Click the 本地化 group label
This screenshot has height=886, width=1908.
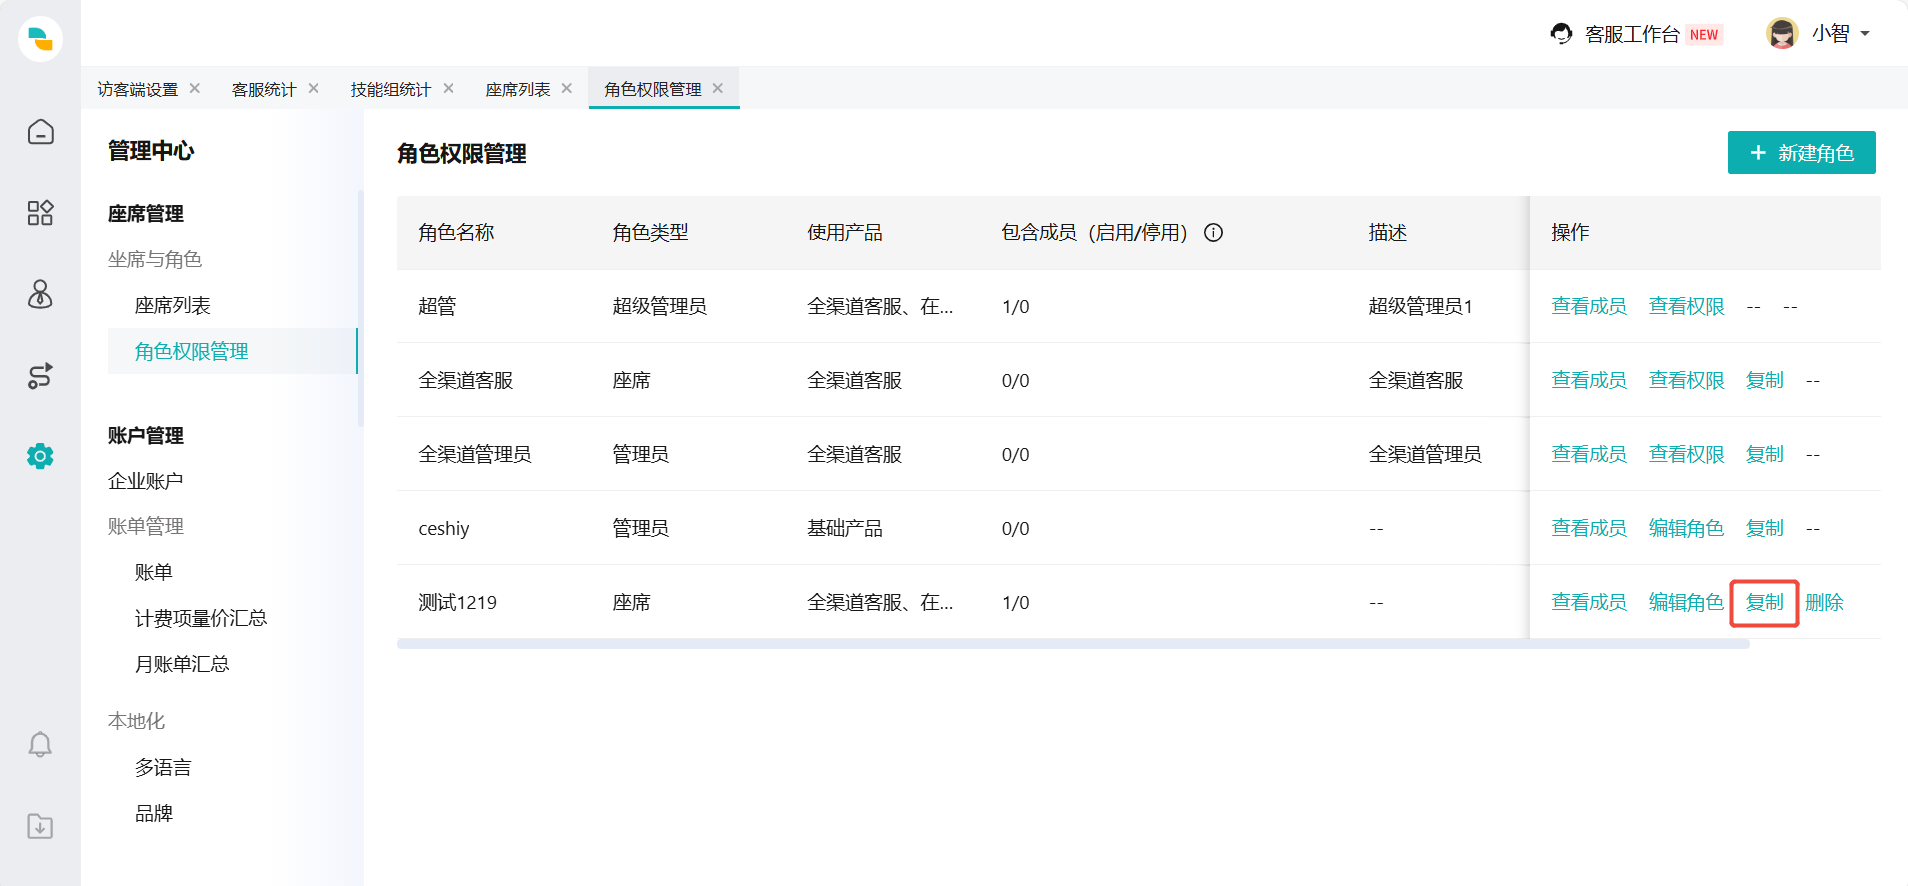(137, 721)
